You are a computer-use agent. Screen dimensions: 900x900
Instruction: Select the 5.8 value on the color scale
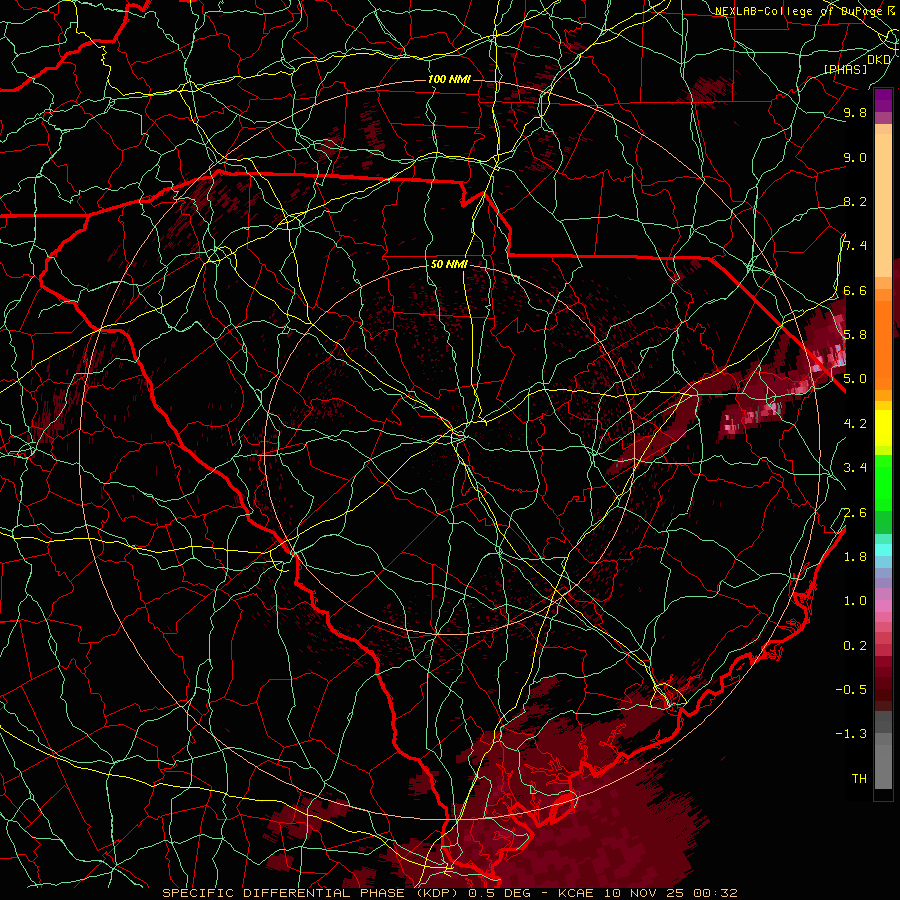[855, 335]
